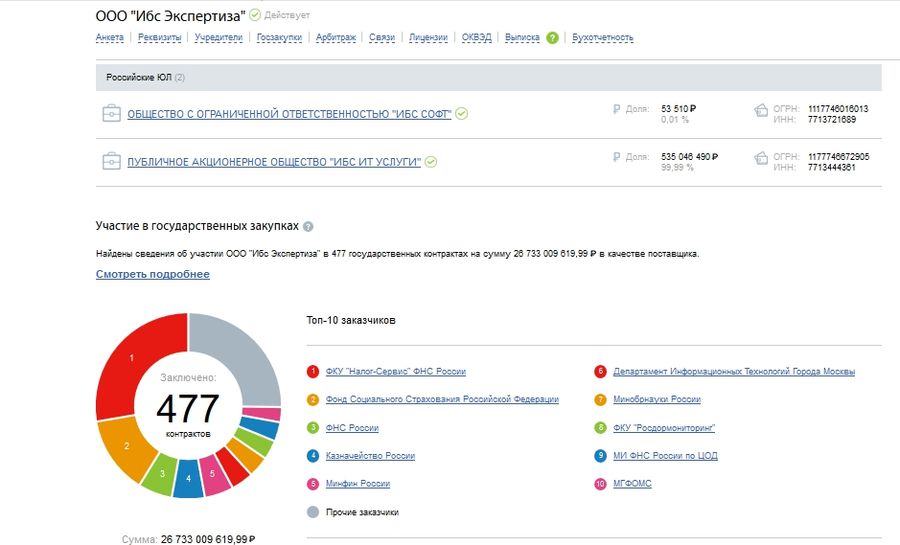Click red legend marker number 6

tap(600, 372)
